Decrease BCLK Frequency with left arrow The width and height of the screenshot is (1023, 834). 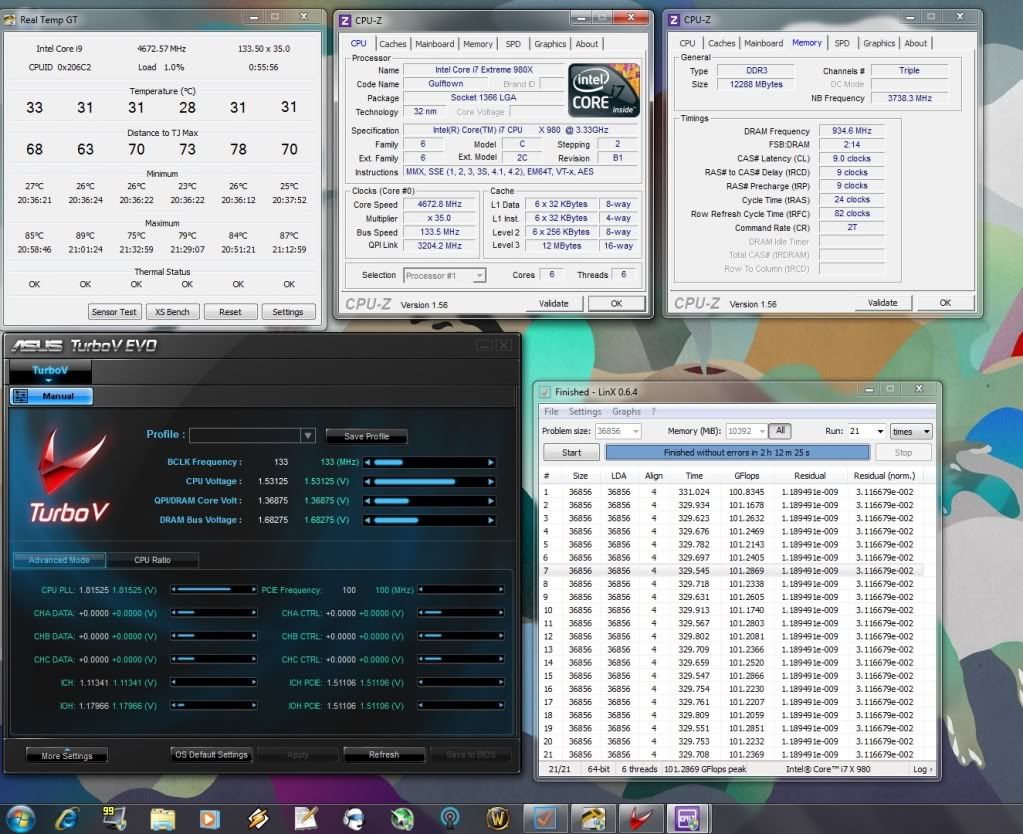pyautogui.click(x=367, y=463)
